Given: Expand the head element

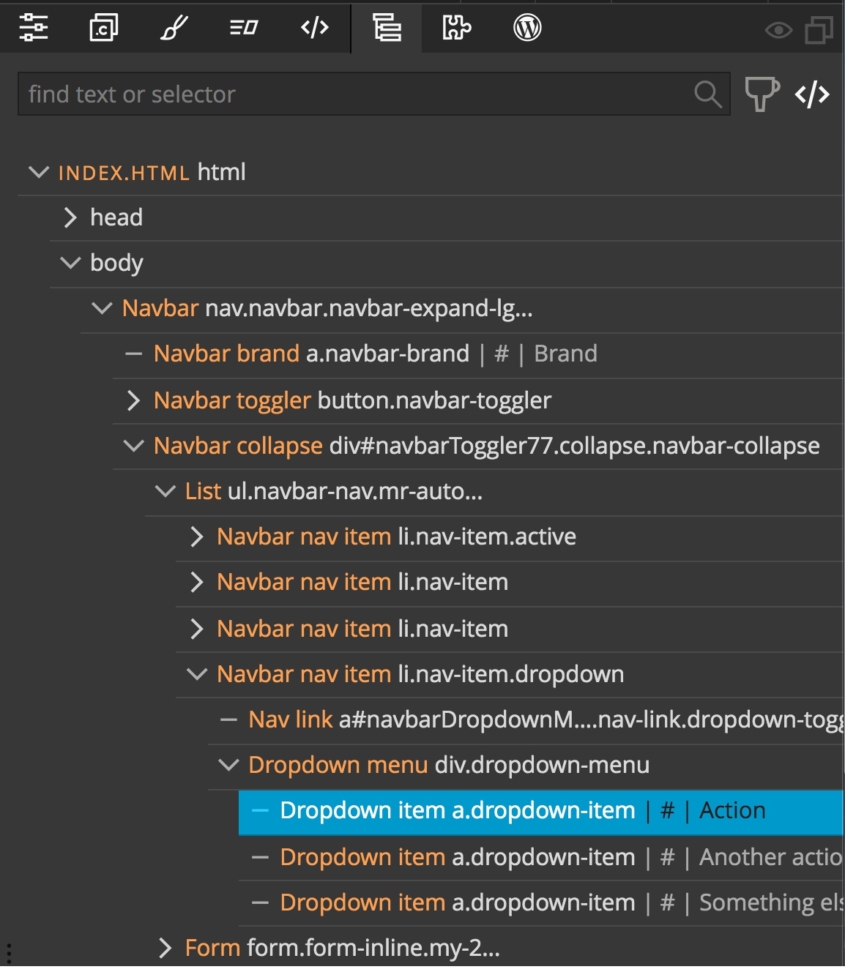Looking at the screenshot, I should point(68,216).
